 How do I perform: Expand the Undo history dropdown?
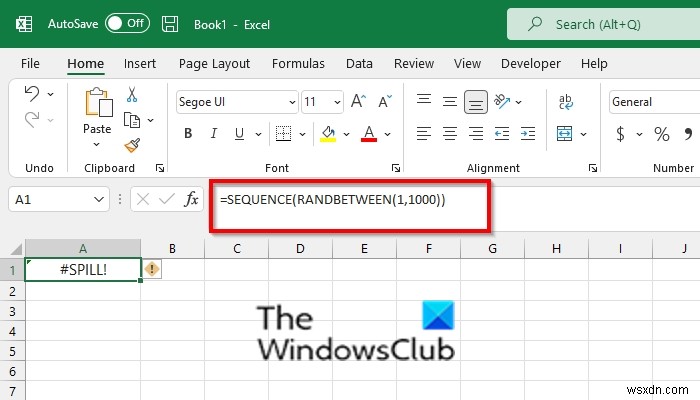click(50, 94)
